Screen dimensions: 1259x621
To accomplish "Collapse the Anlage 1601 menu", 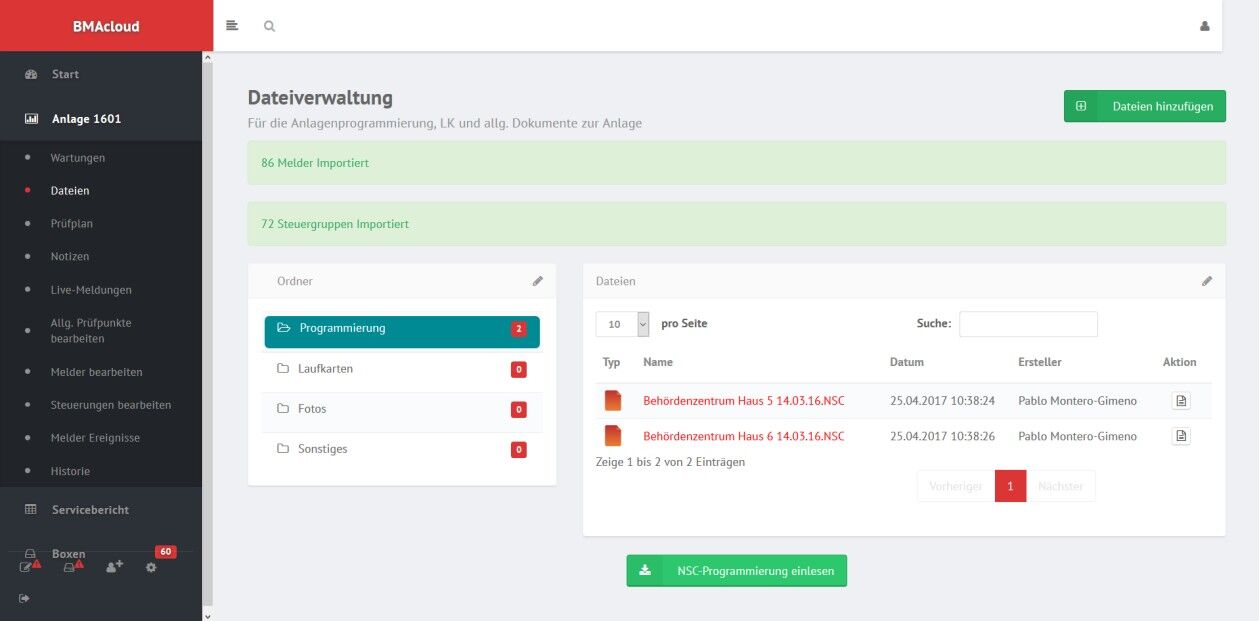I will (86, 119).
